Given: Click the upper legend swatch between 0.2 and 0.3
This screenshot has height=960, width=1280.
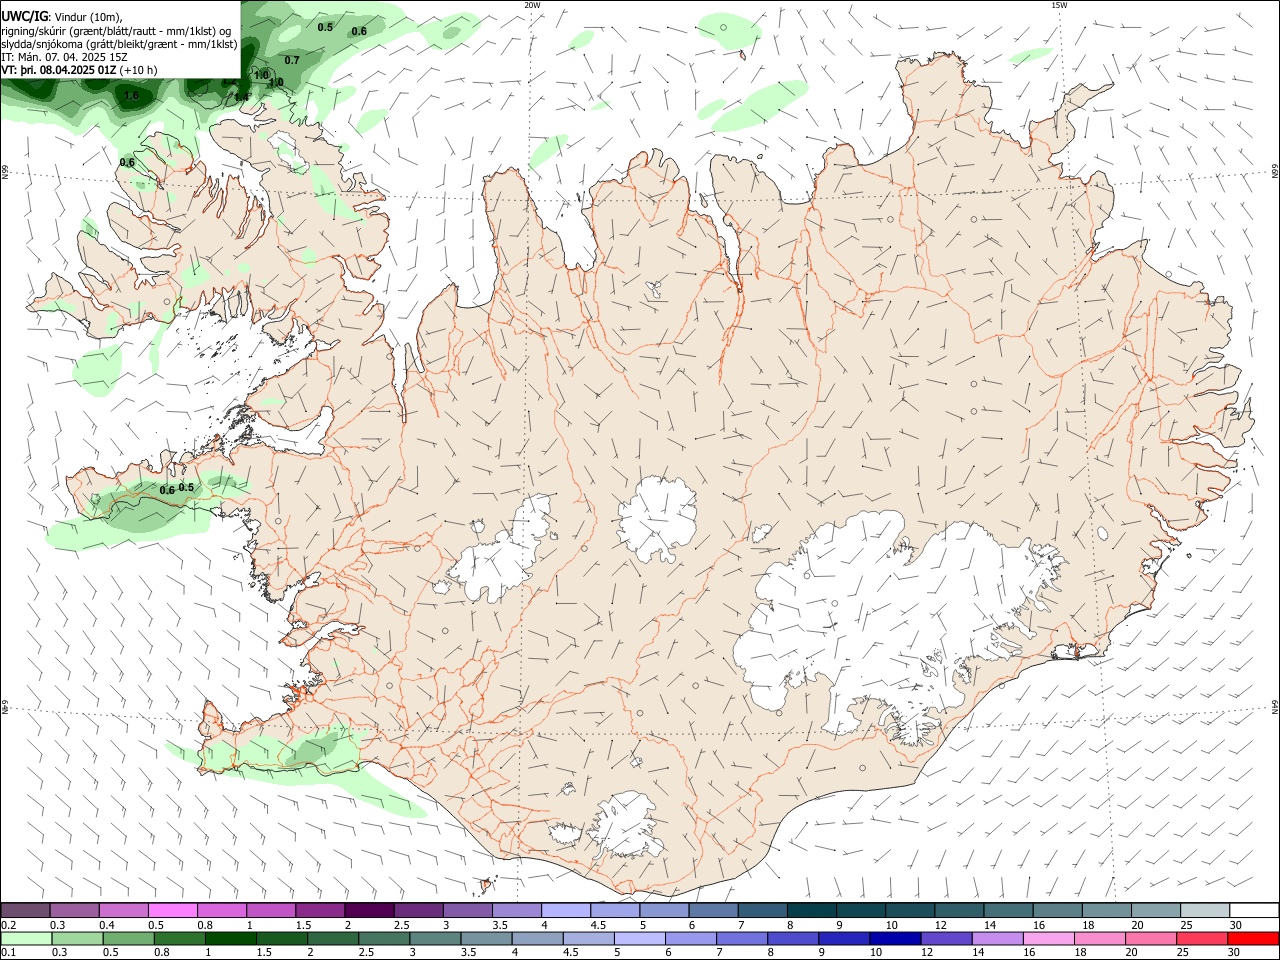Looking at the screenshot, I should click(x=25, y=910).
